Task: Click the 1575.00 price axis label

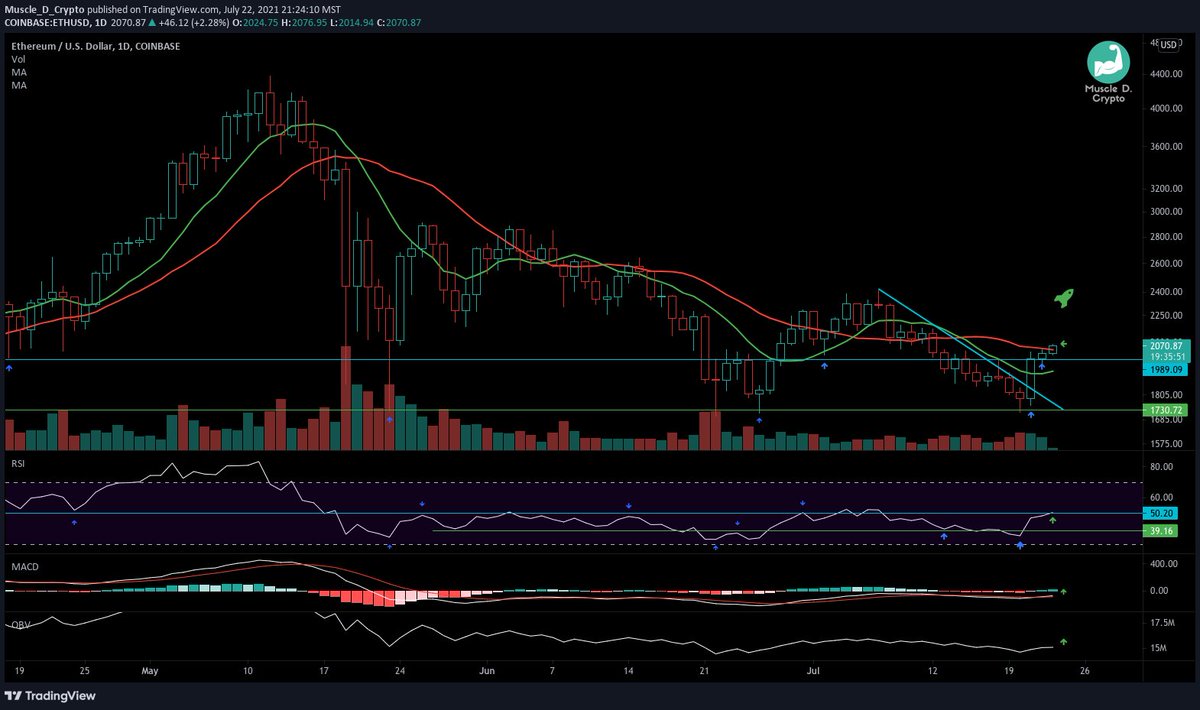Action: coord(1164,443)
